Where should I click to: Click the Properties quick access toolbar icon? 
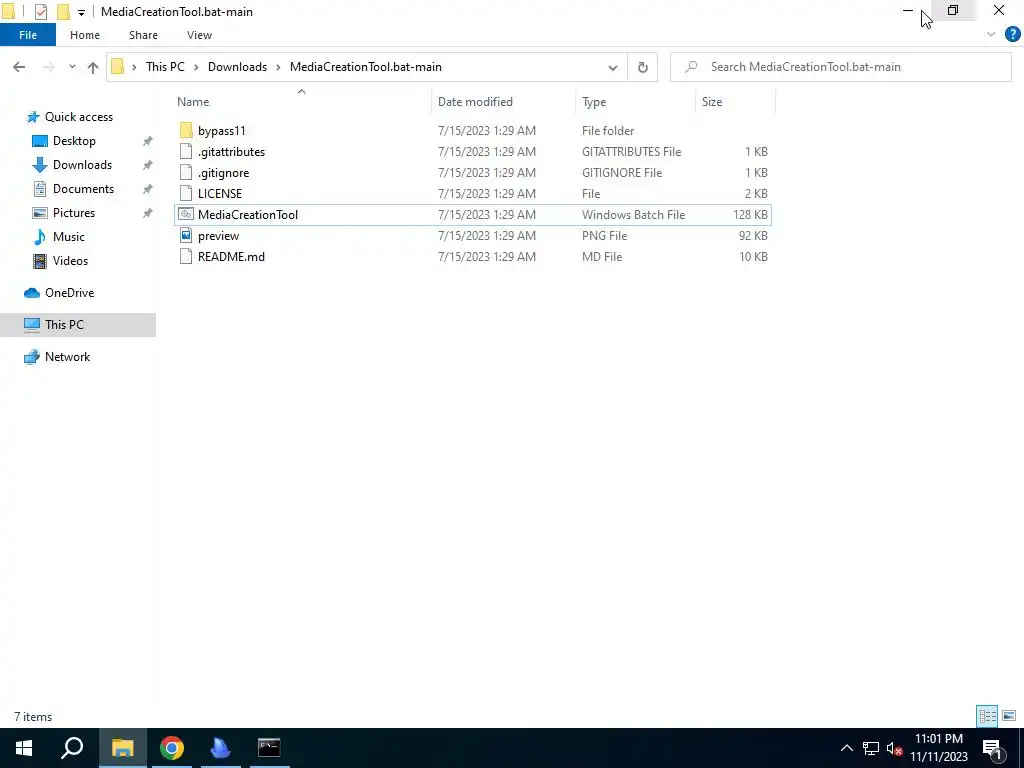[40, 12]
